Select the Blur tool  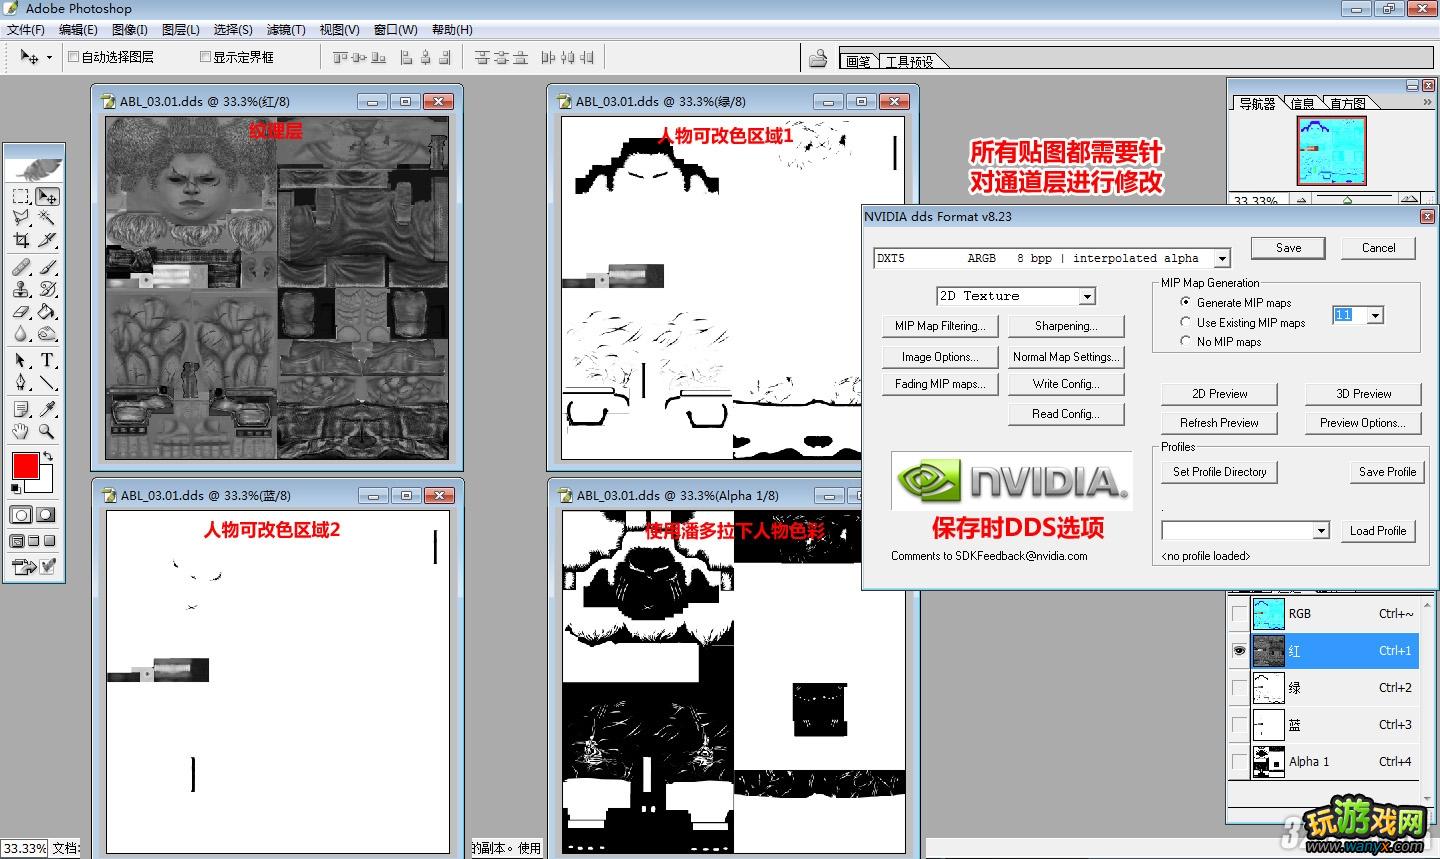pyautogui.click(x=21, y=334)
